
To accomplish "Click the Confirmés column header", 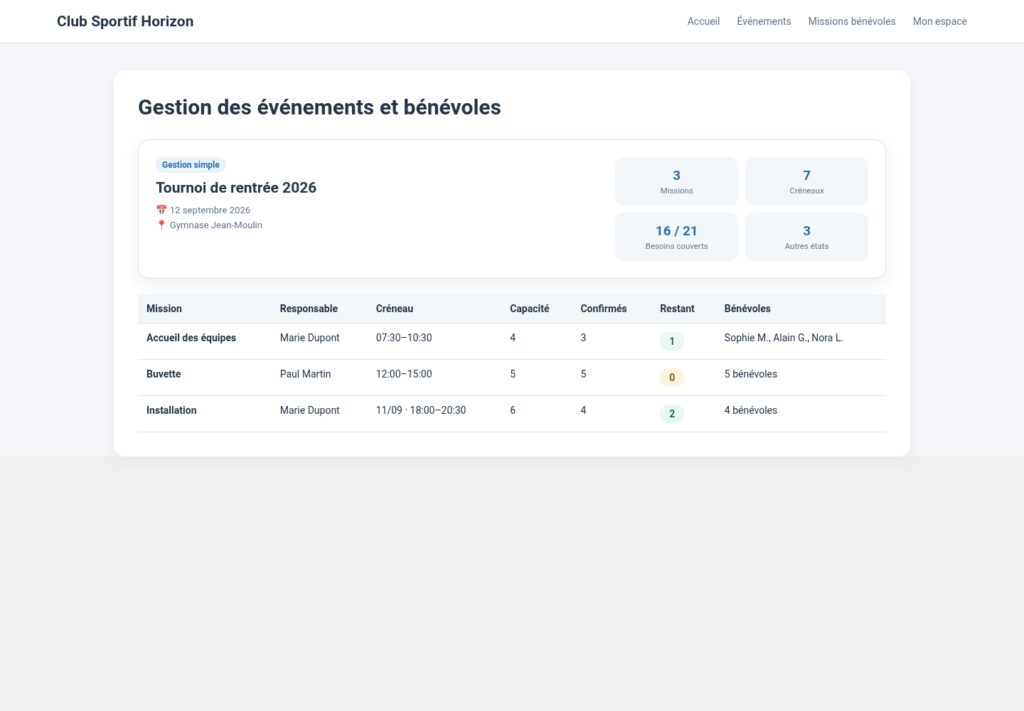I will [603, 309].
